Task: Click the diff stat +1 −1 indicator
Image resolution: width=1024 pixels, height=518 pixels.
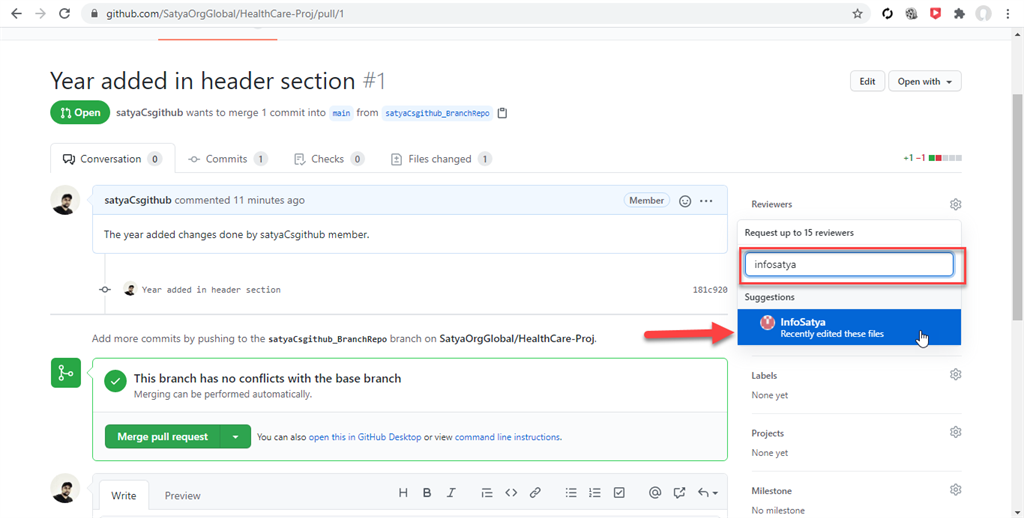Action: tap(932, 158)
